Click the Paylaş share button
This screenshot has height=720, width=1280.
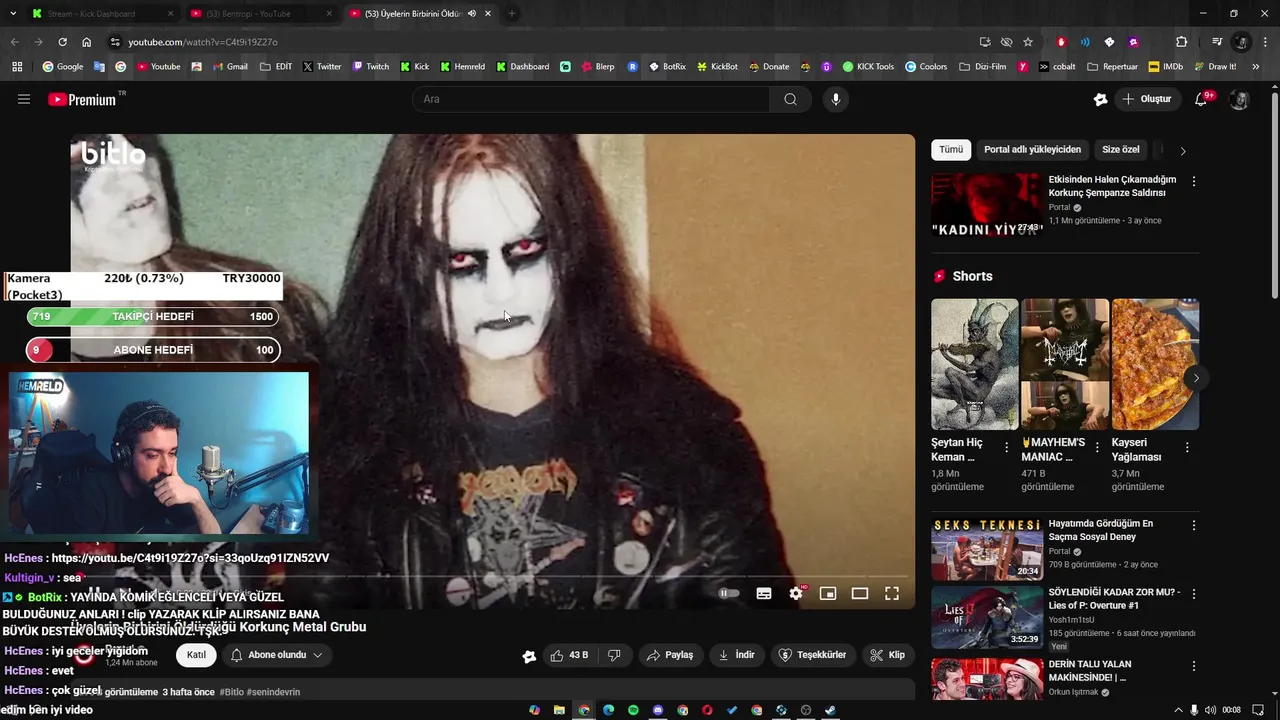[x=670, y=655]
